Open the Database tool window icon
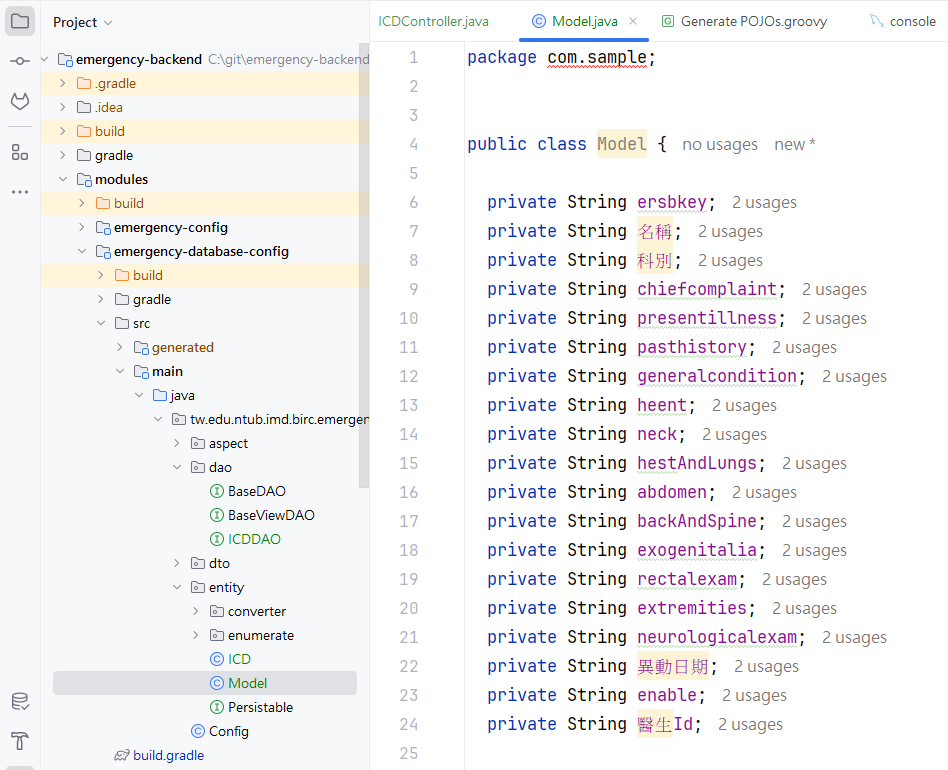This screenshot has width=948, height=770. (x=20, y=702)
